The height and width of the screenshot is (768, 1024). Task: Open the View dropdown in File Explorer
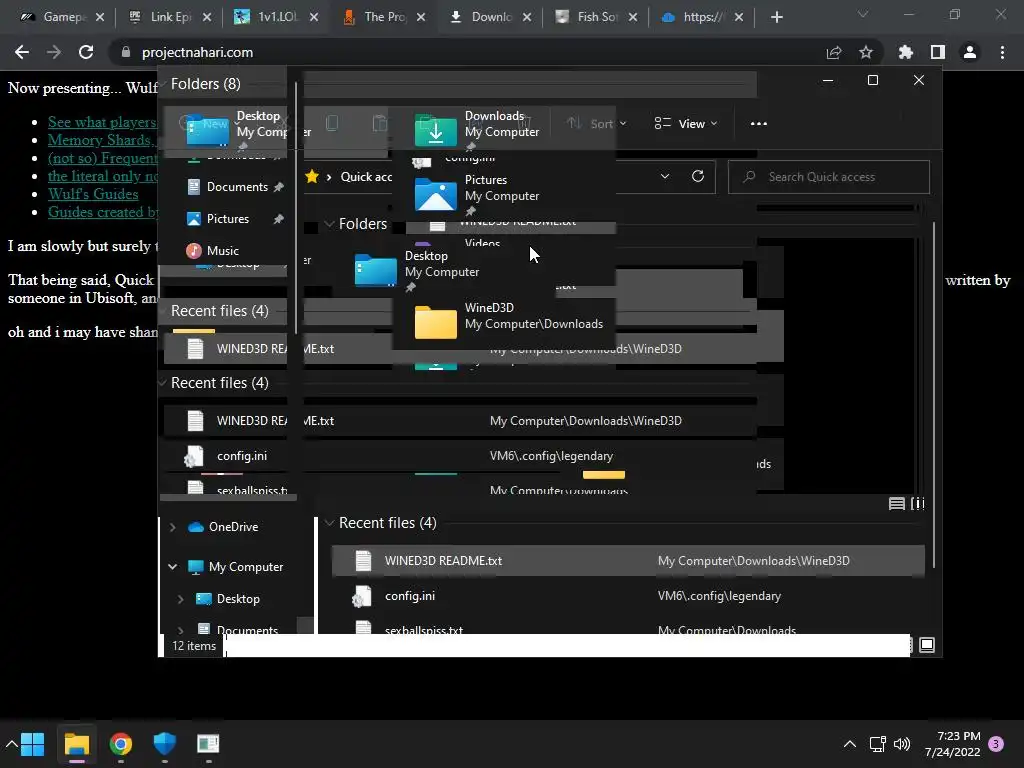(x=686, y=123)
